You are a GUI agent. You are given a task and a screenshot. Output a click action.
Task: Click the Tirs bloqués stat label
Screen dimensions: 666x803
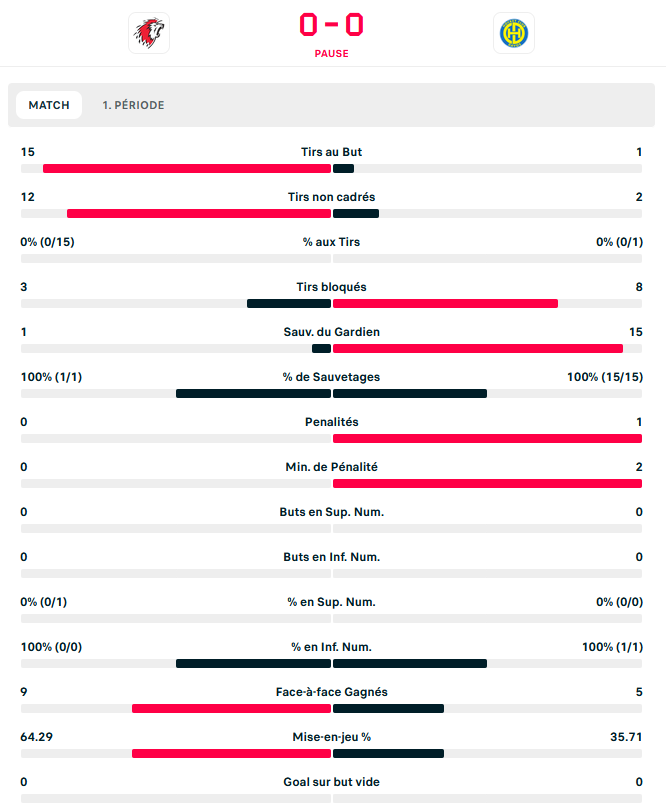pyautogui.click(x=331, y=287)
